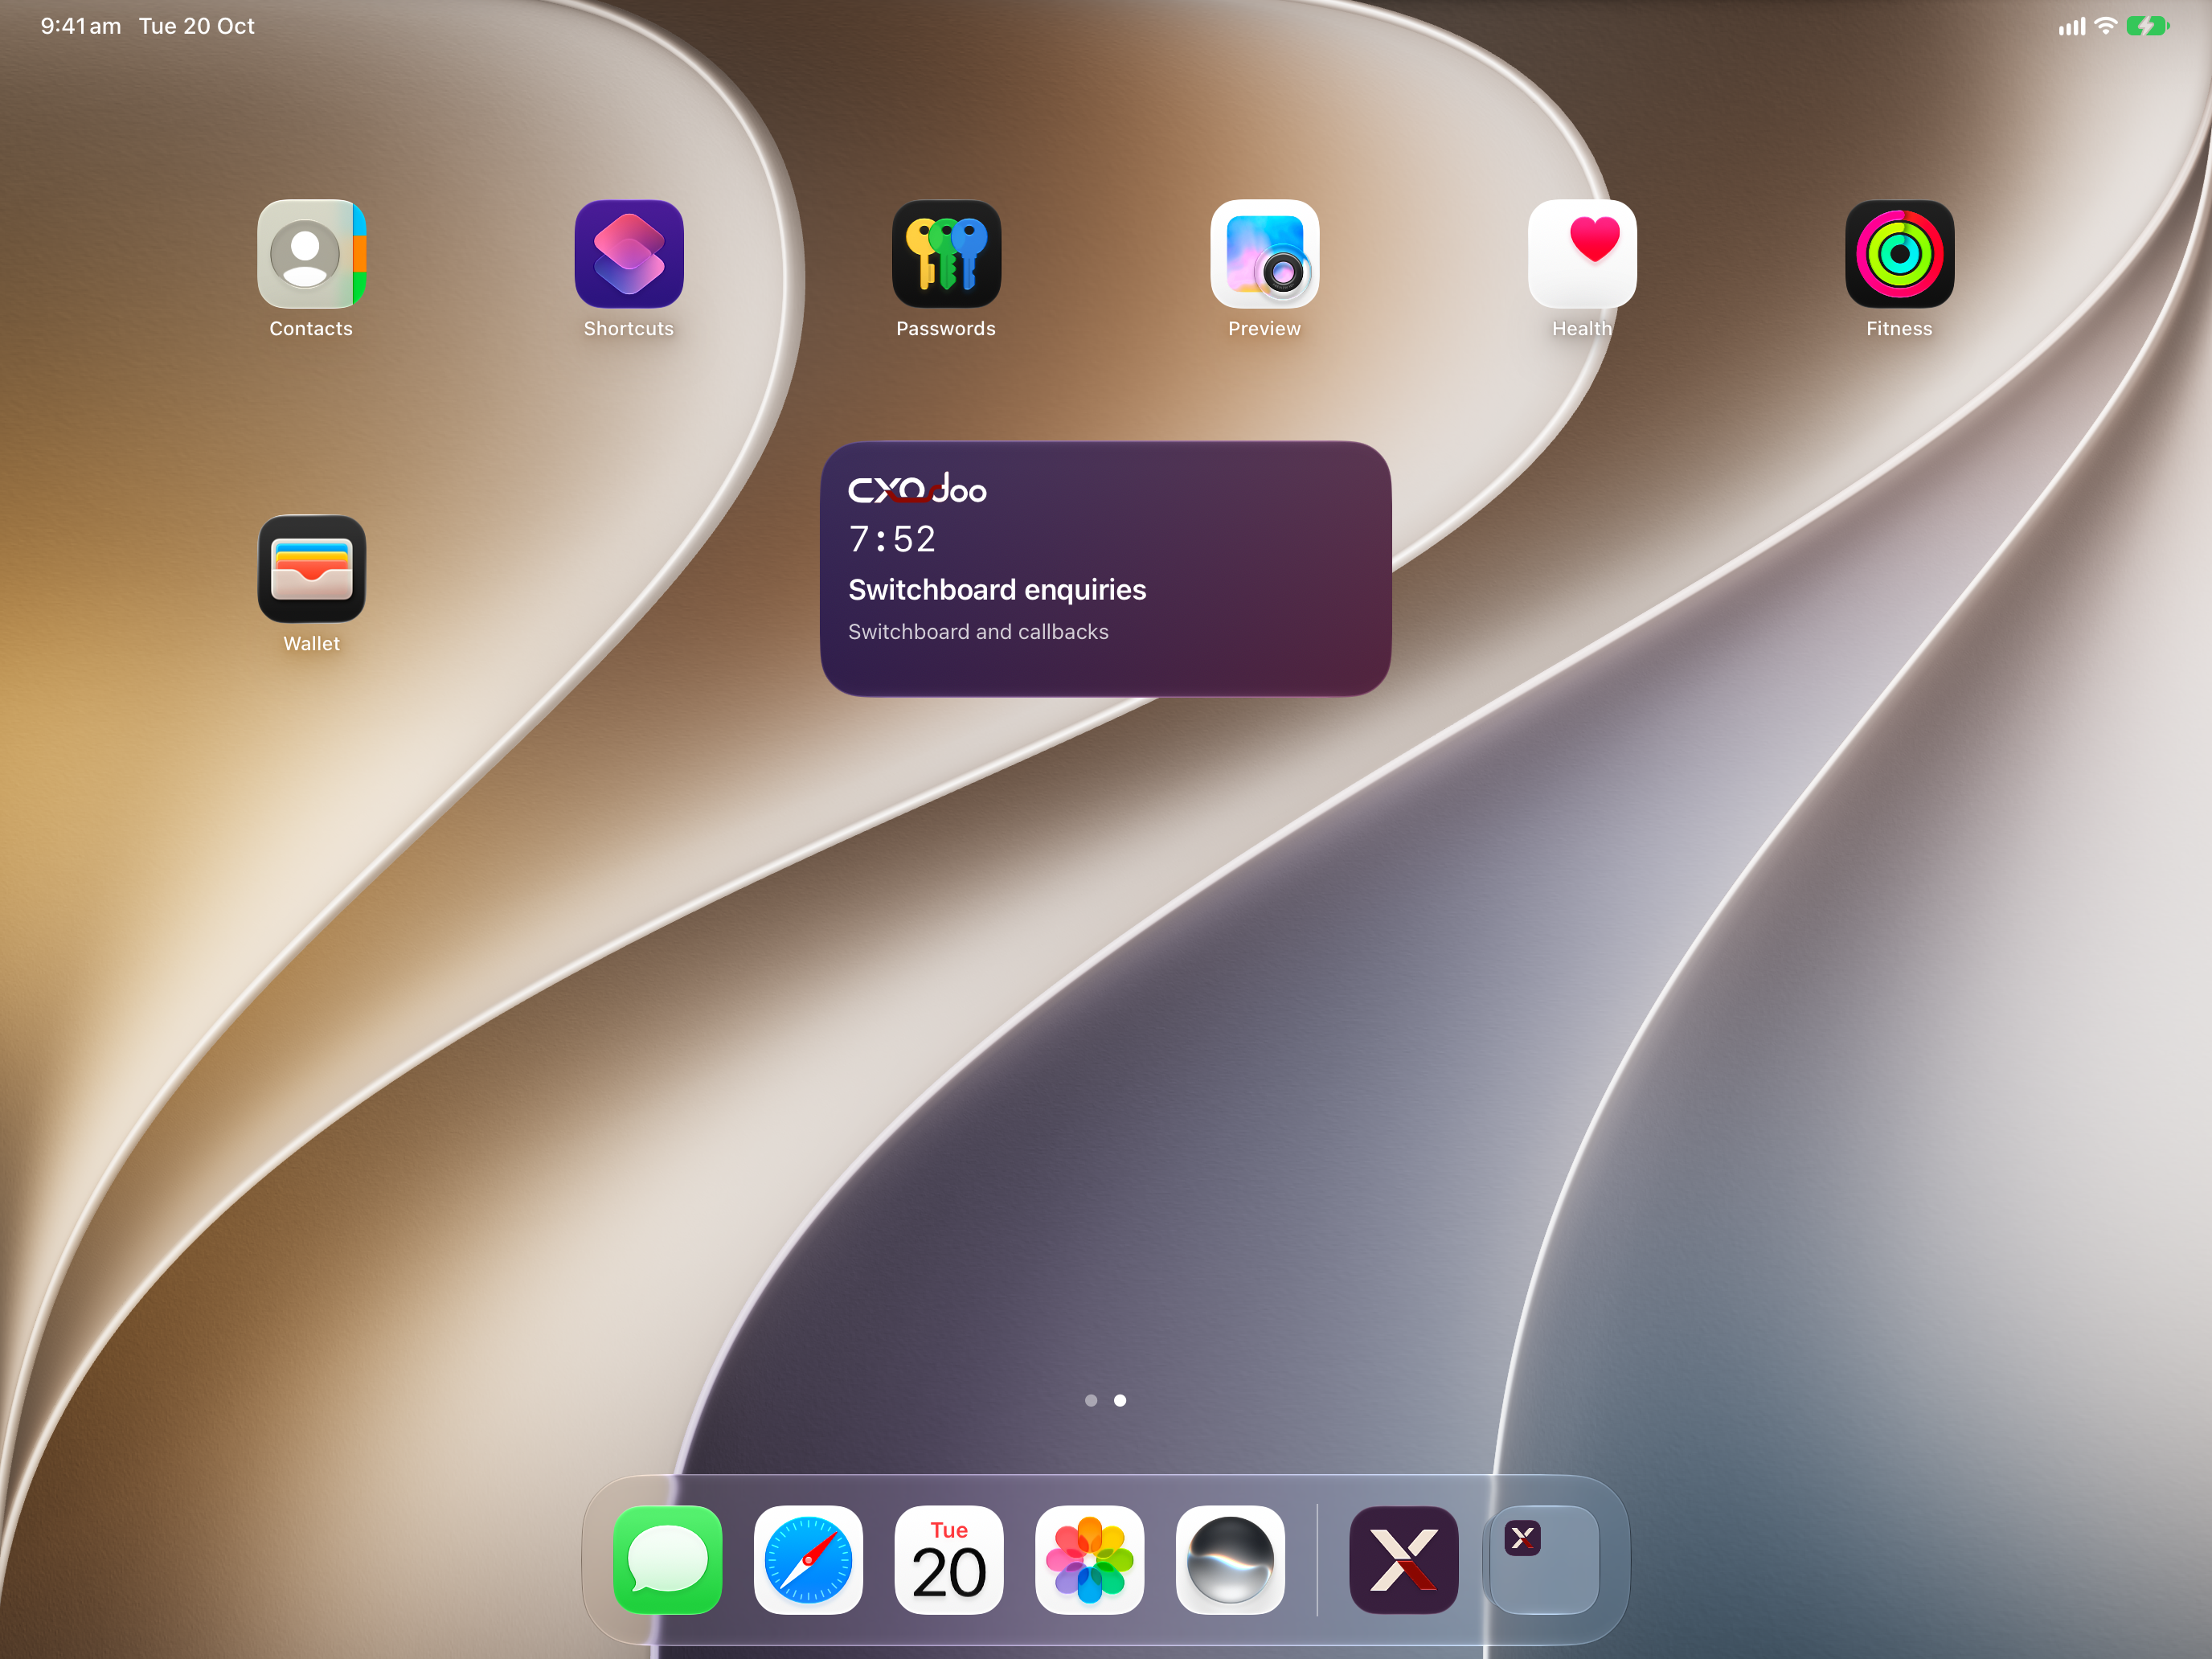This screenshot has height=1659, width=2212.
Task: Tap the cellular signal bars
Action: pos(2072,27)
